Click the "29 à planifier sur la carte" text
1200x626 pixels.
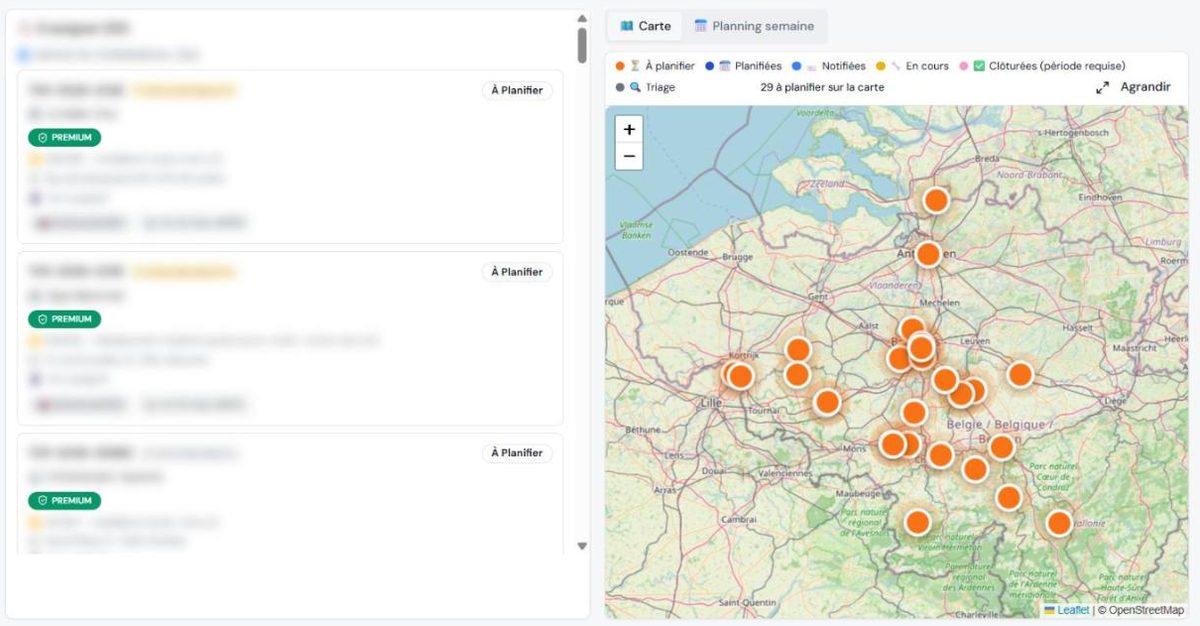click(822, 87)
